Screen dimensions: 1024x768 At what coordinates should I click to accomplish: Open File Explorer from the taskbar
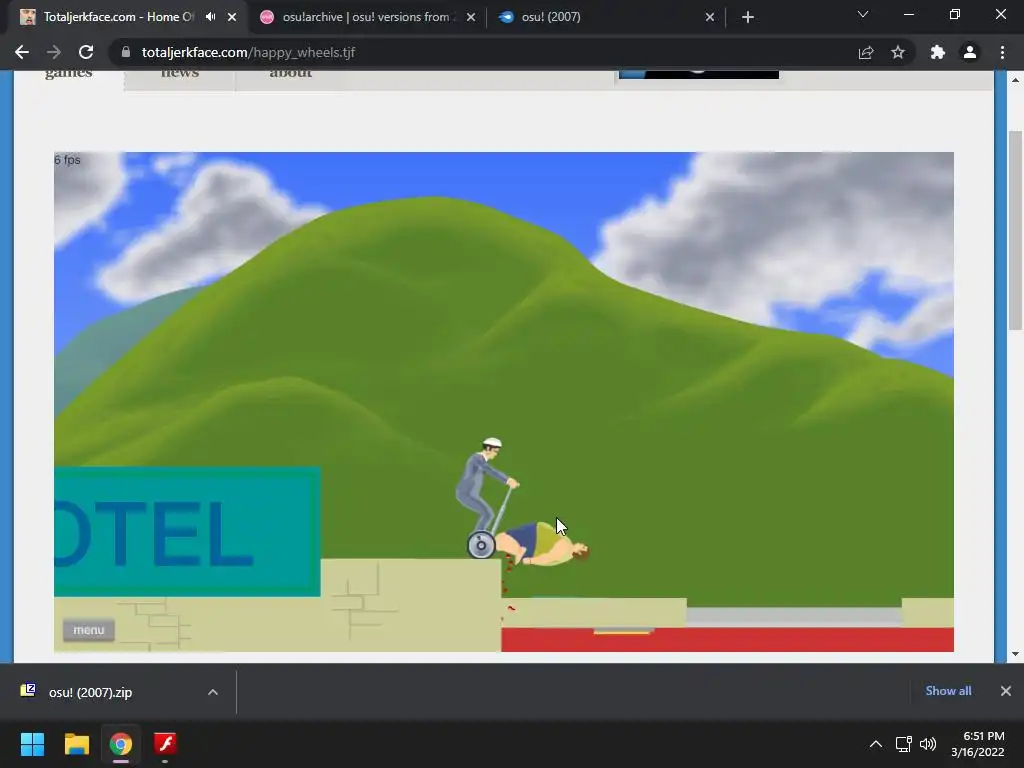[76, 744]
